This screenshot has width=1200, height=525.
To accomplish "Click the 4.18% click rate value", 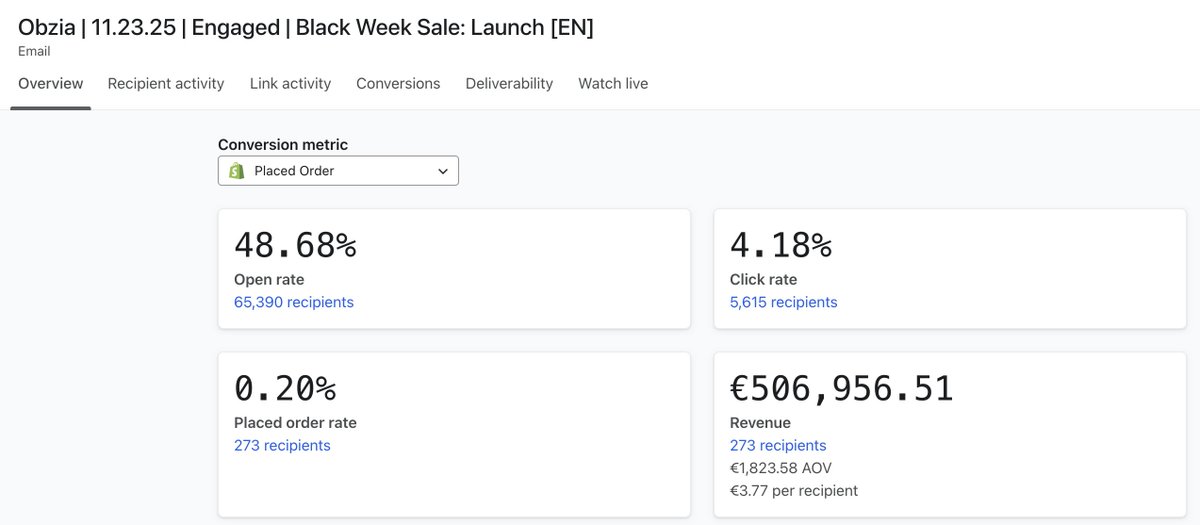I will click(781, 245).
